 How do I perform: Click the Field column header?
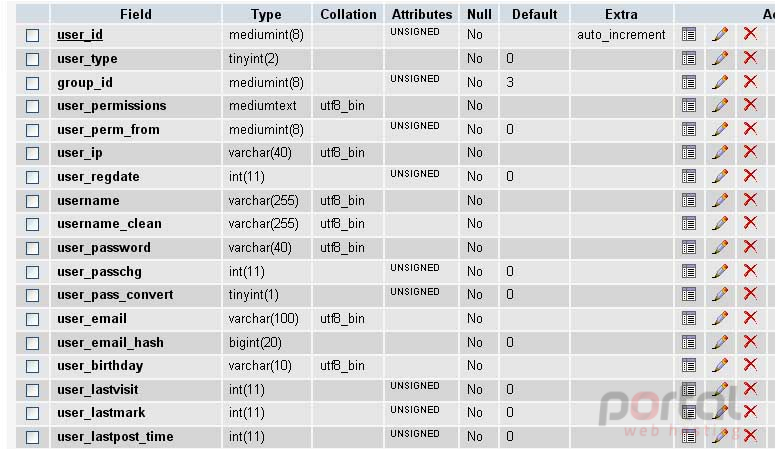coord(136,14)
